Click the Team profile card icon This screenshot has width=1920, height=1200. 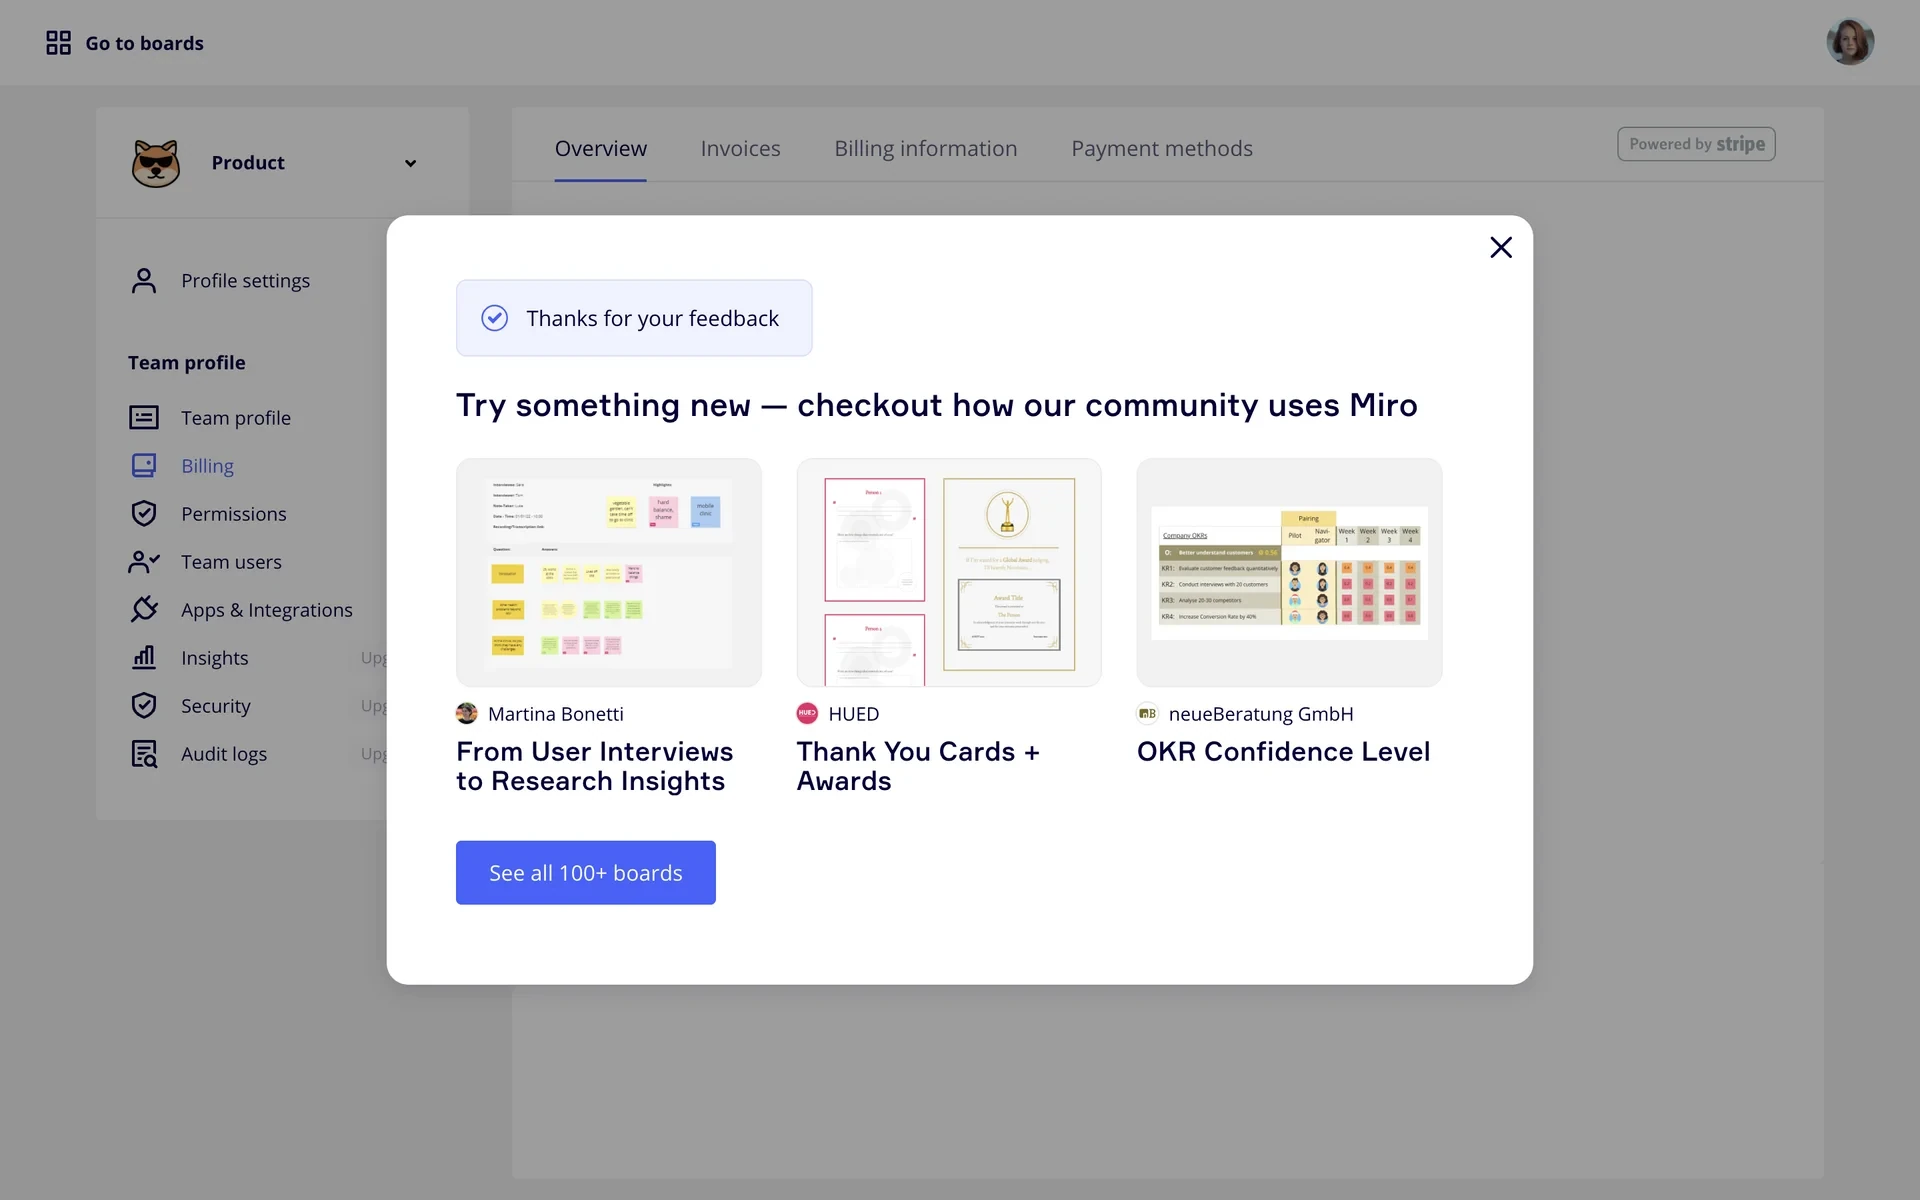pos(144,418)
